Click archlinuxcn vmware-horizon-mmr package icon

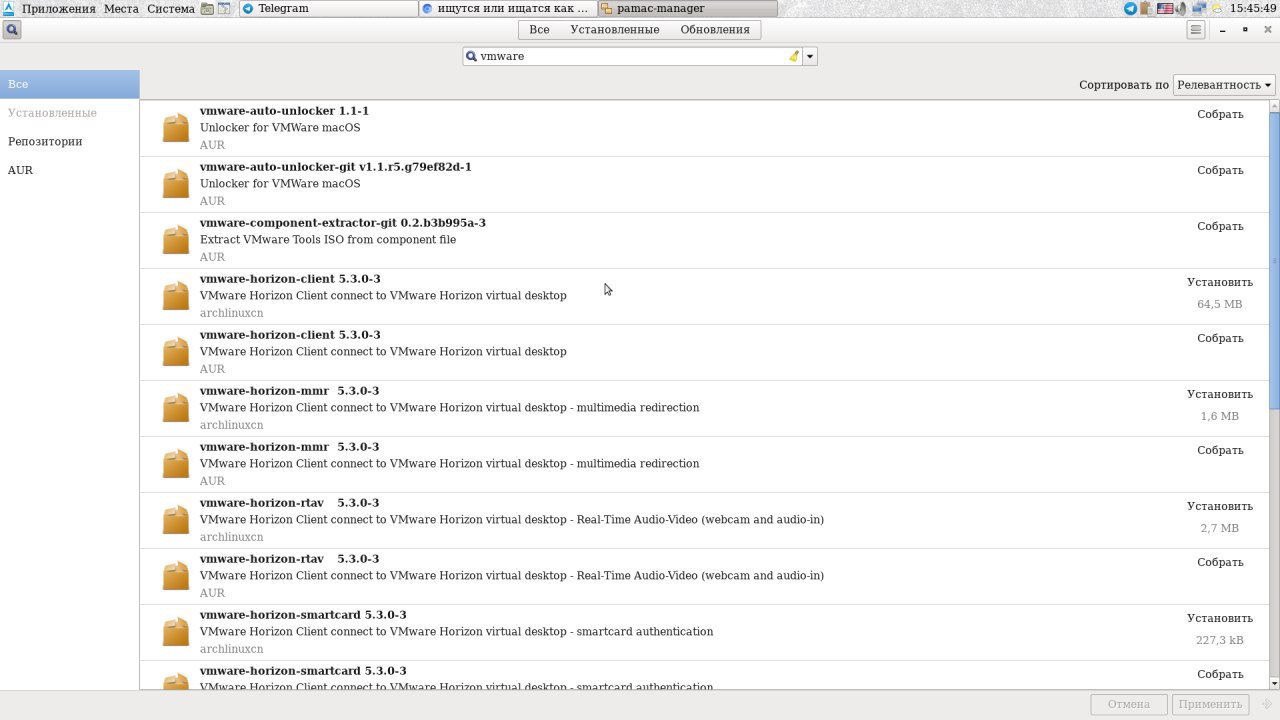pos(176,408)
